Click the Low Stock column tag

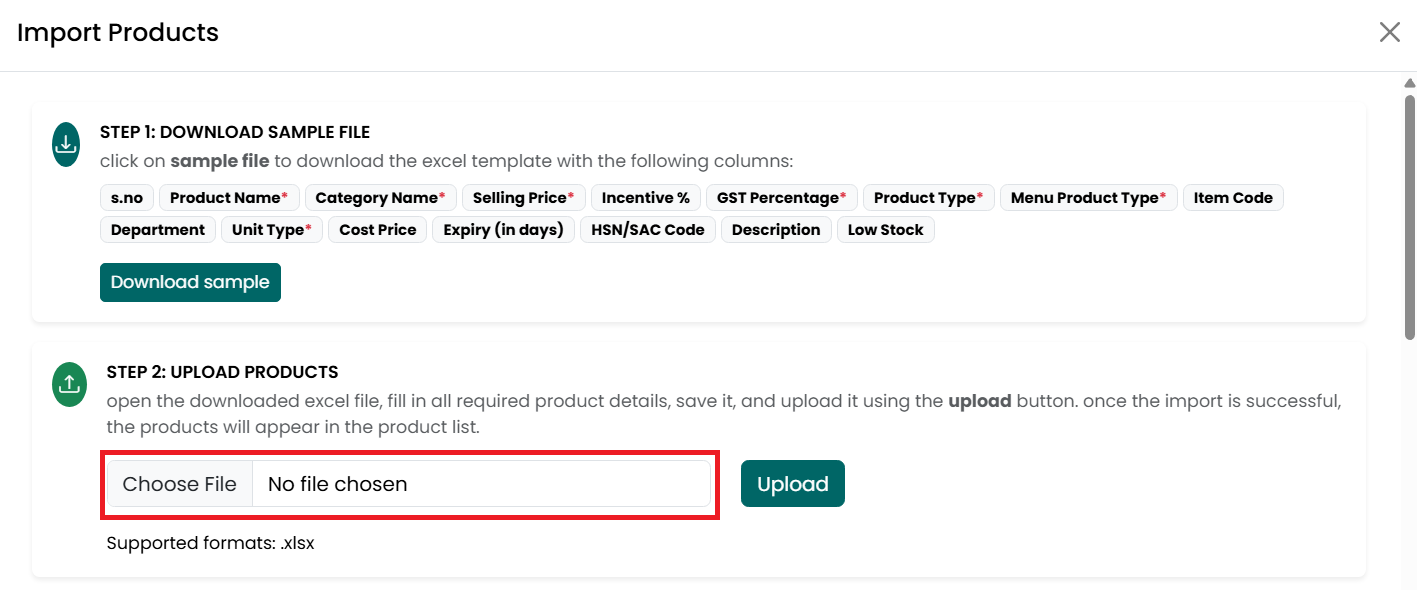point(886,230)
